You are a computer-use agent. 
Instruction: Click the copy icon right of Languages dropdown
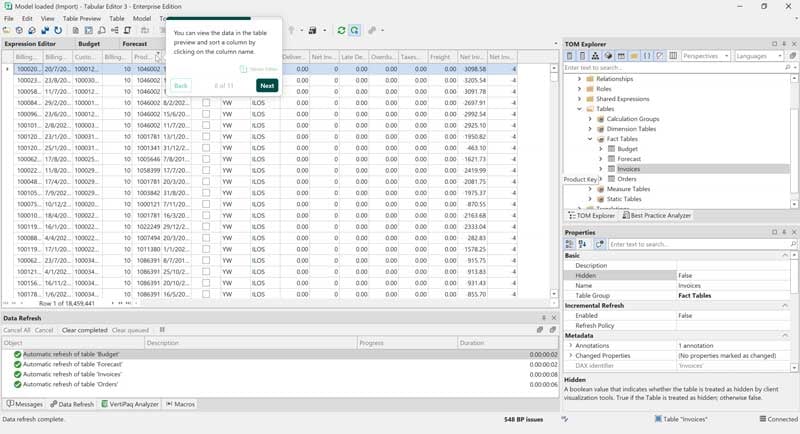click(x=792, y=56)
